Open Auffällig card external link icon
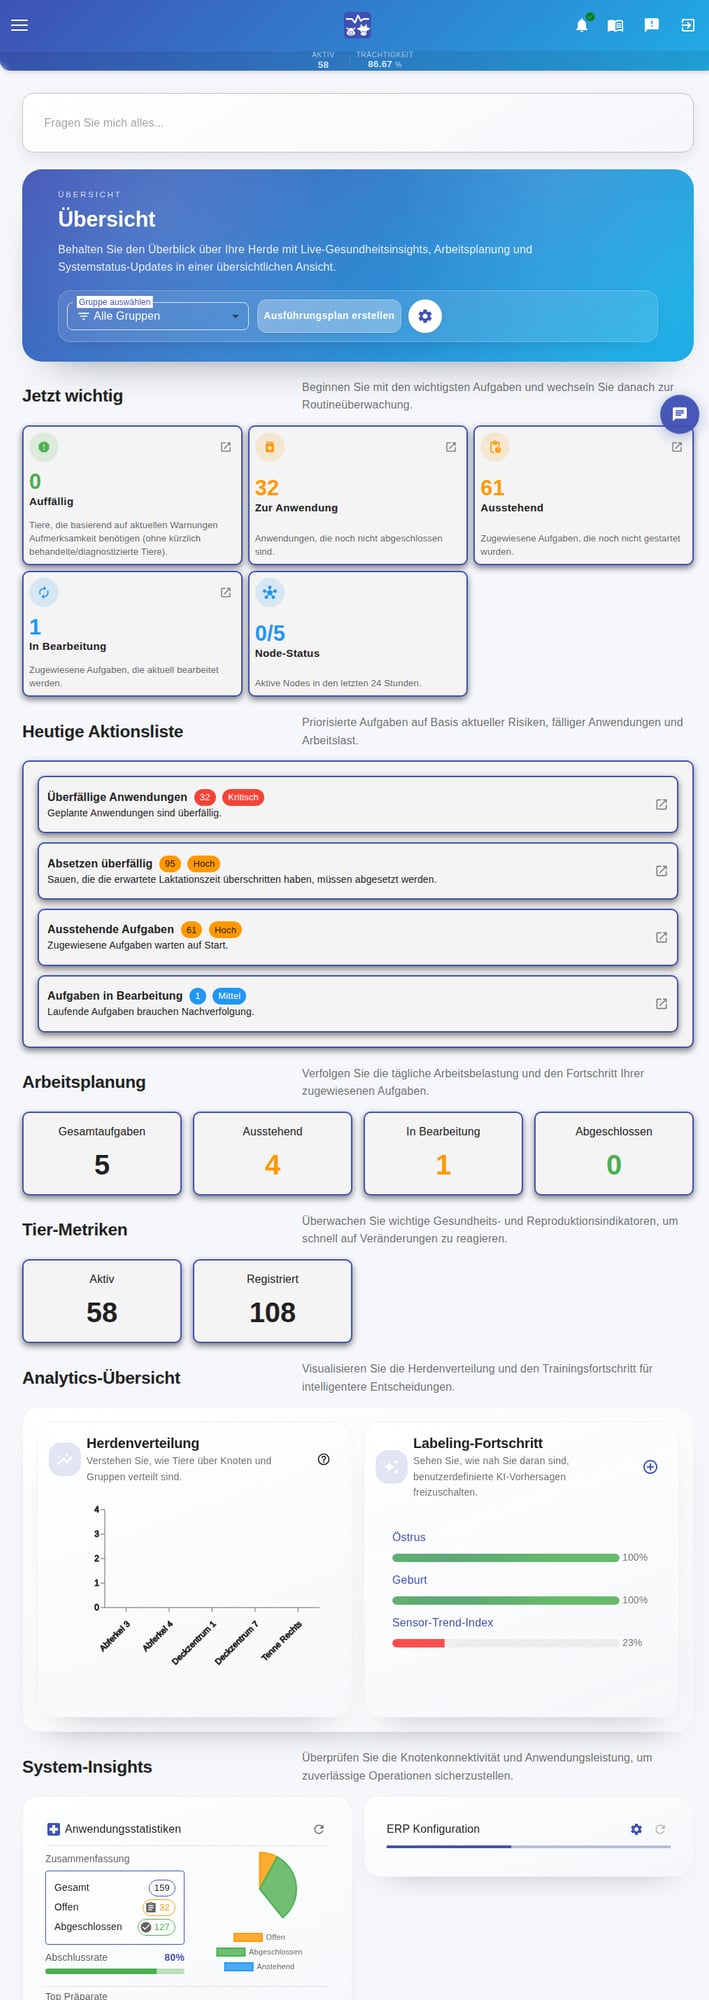709x2000 pixels. pyautogui.click(x=226, y=447)
